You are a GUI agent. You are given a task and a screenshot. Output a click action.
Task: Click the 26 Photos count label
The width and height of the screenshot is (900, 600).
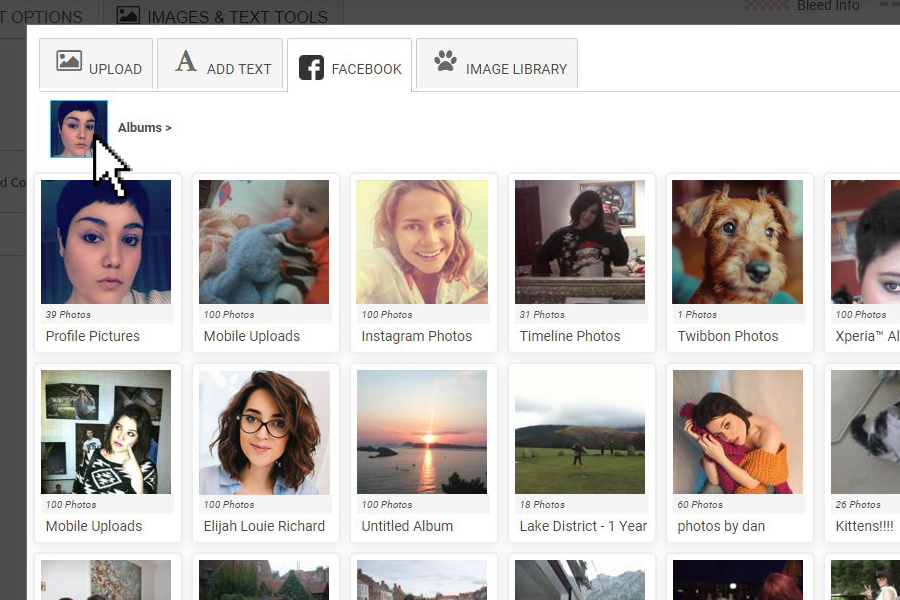pyautogui.click(x=858, y=505)
